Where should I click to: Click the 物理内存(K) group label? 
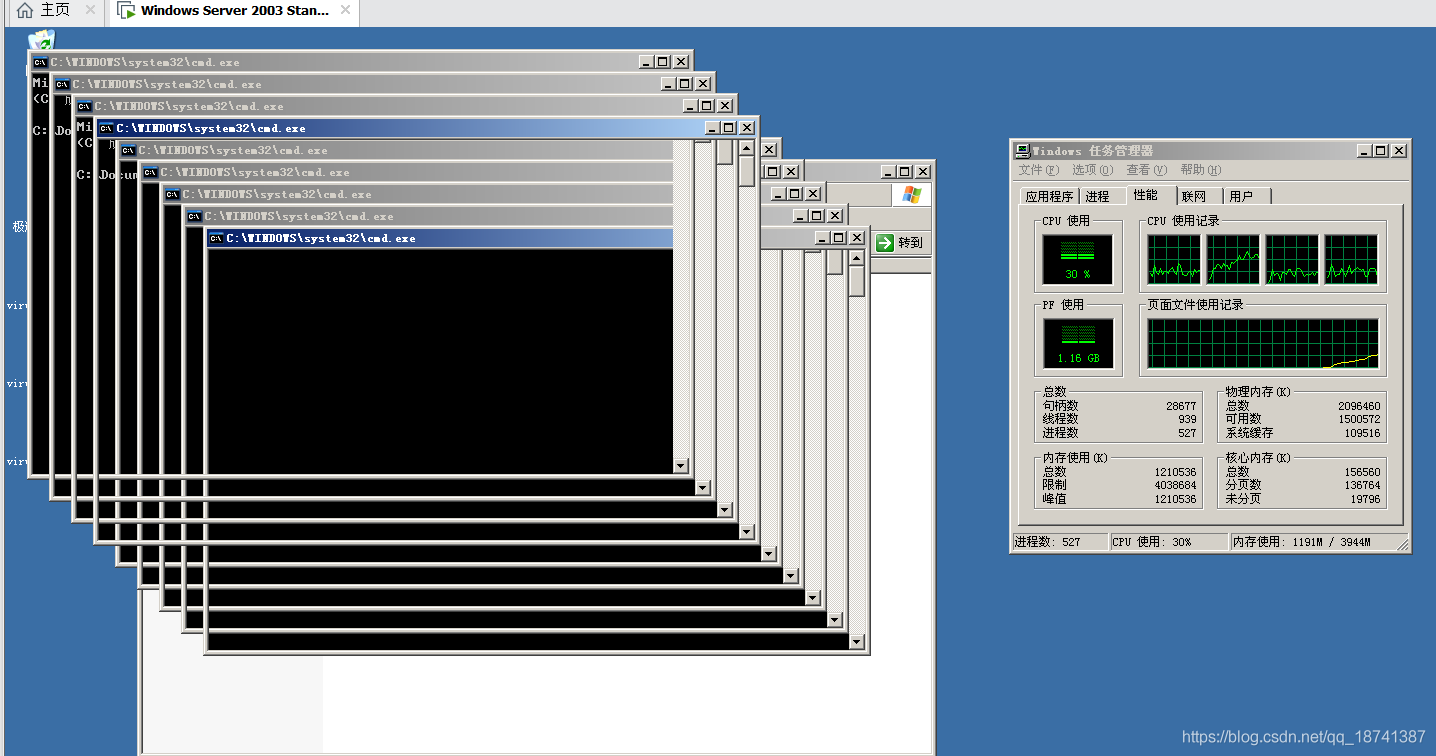click(1257, 392)
